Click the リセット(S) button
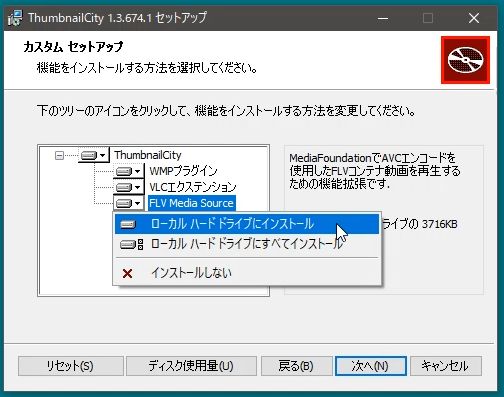The image size is (504, 397). click(71, 366)
